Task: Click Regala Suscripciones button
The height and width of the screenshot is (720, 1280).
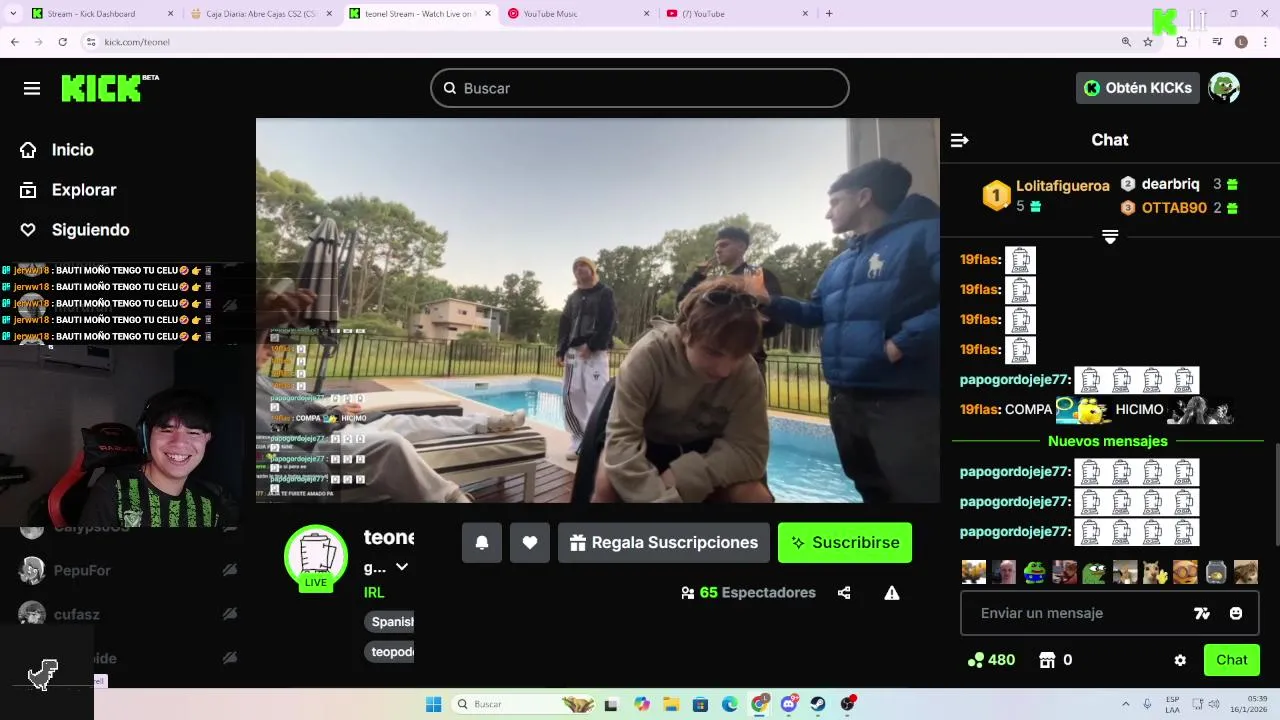Action: (664, 542)
